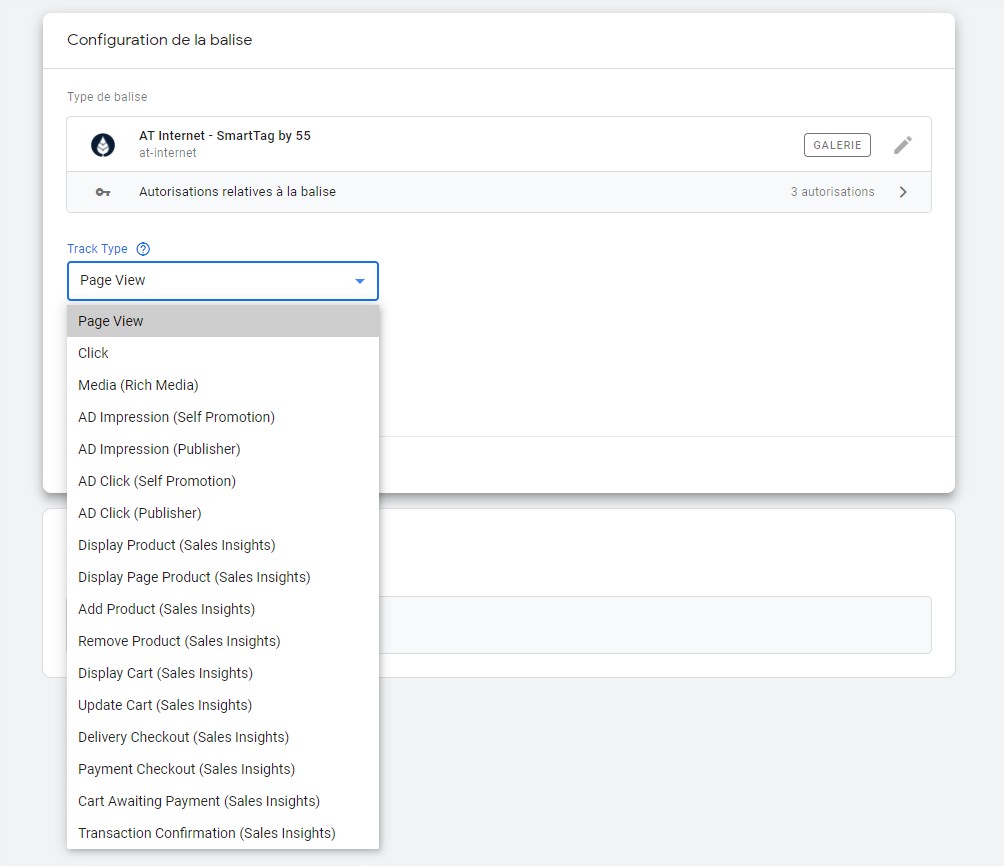This screenshot has height=866, width=1004.
Task: Select Media (Rich Media) option
Action: [x=138, y=385]
